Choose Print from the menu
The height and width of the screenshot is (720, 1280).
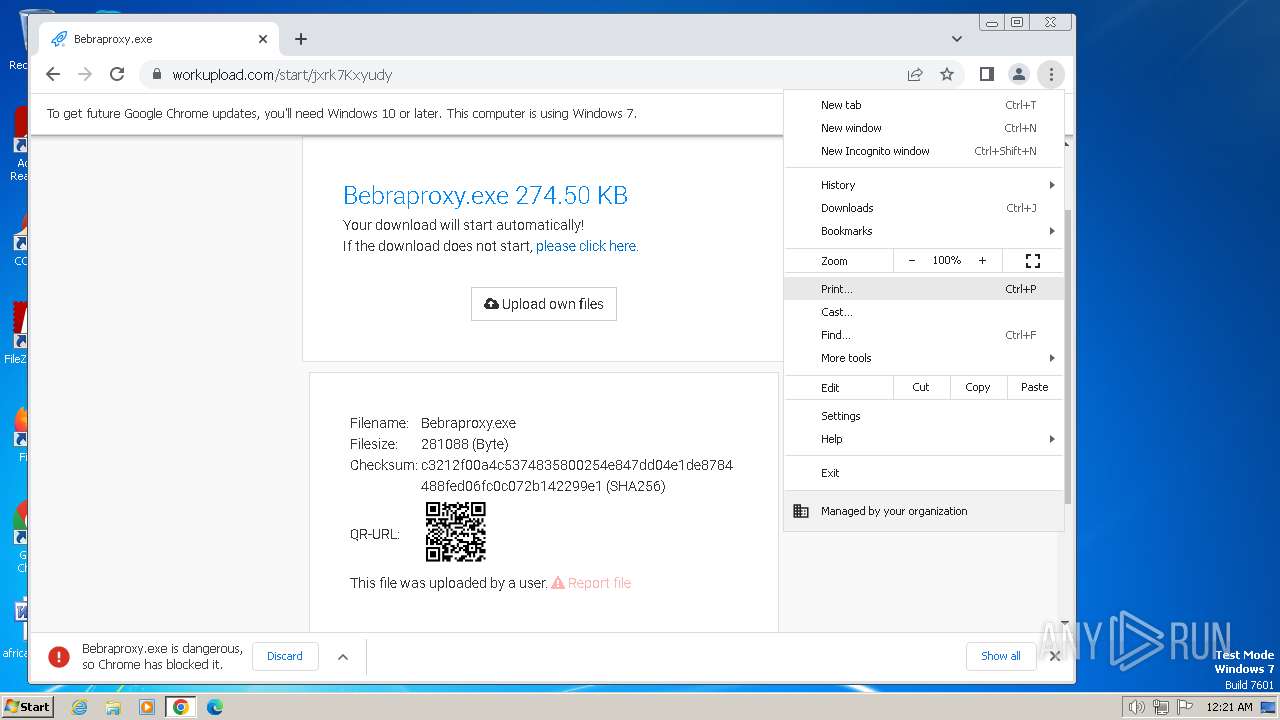coord(924,289)
